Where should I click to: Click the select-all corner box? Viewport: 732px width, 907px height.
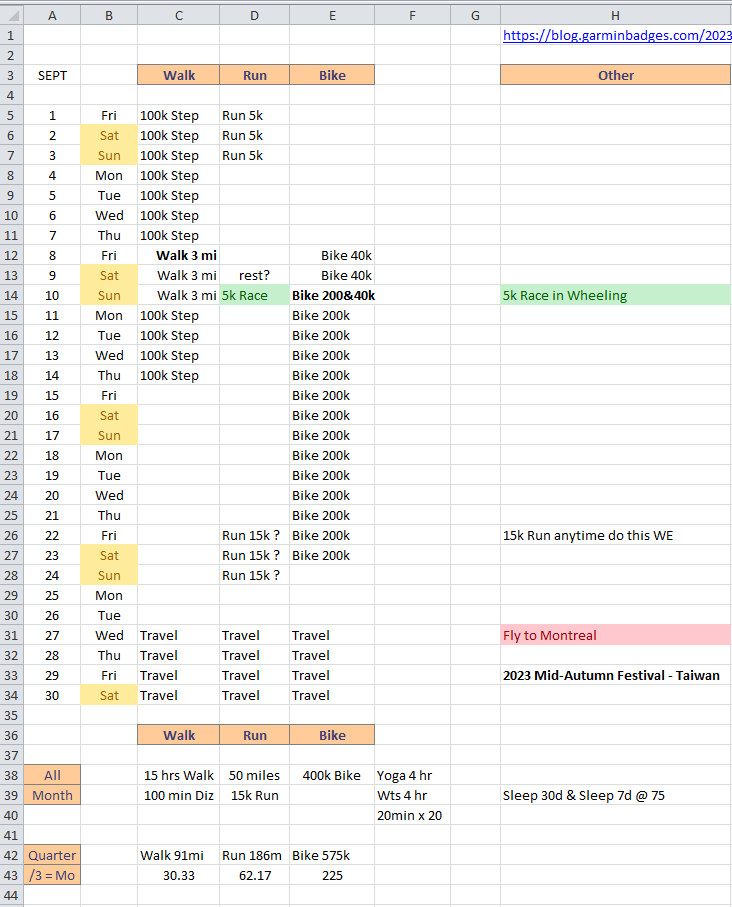coord(11,14)
